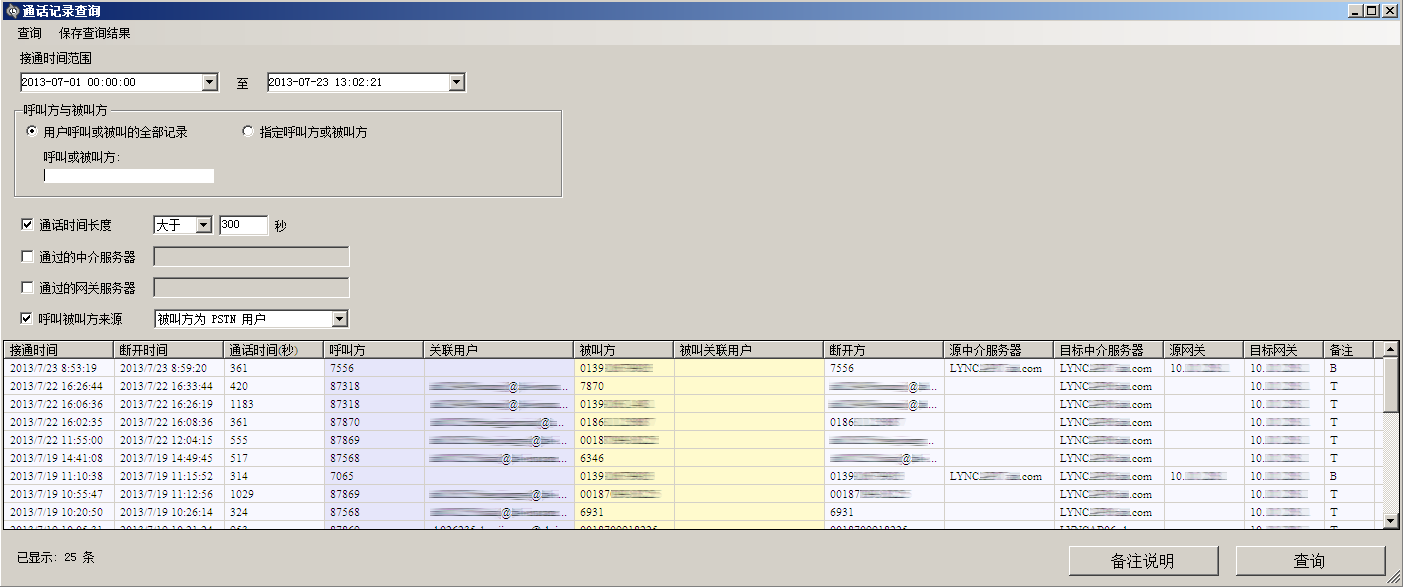Enable the 通过的网关服务器 checkbox
This screenshot has height=587, width=1403.
pyautogui.click(x=27, y=288)
